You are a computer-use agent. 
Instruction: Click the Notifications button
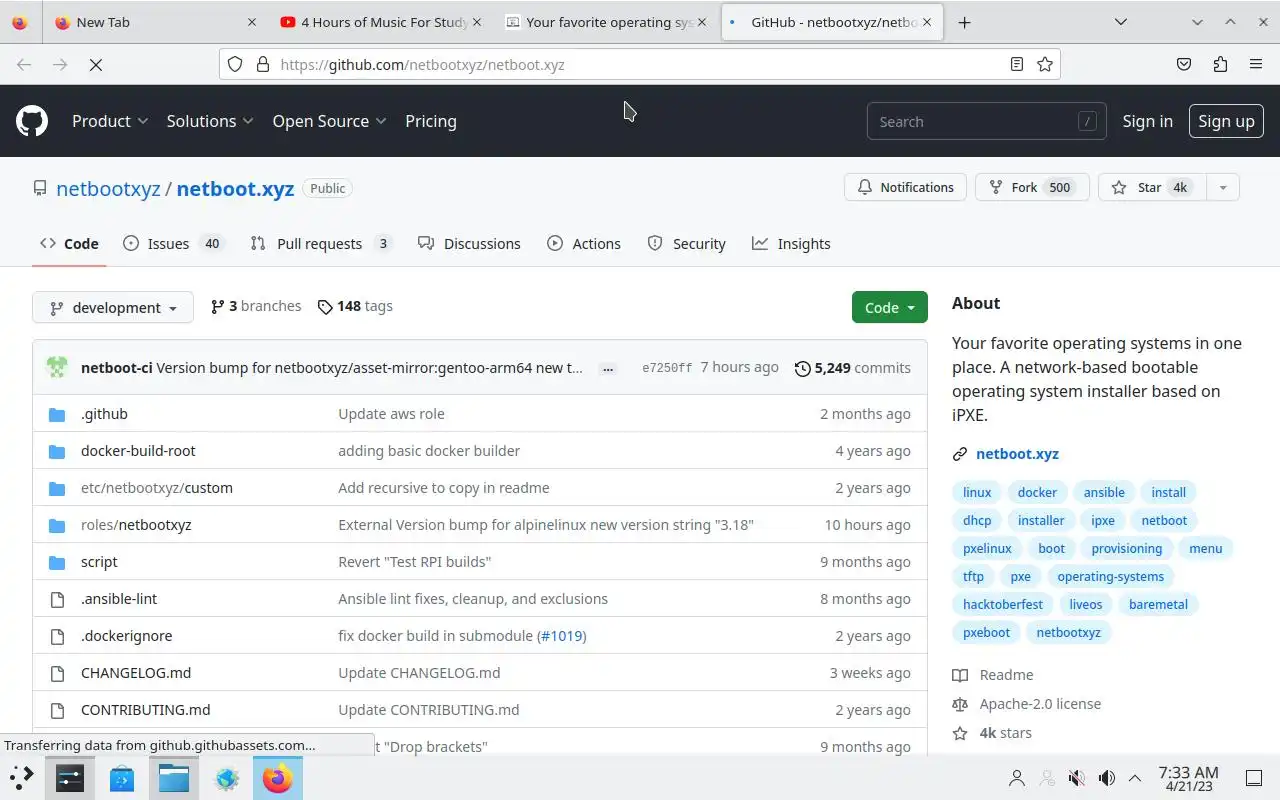tap(906, 187)
